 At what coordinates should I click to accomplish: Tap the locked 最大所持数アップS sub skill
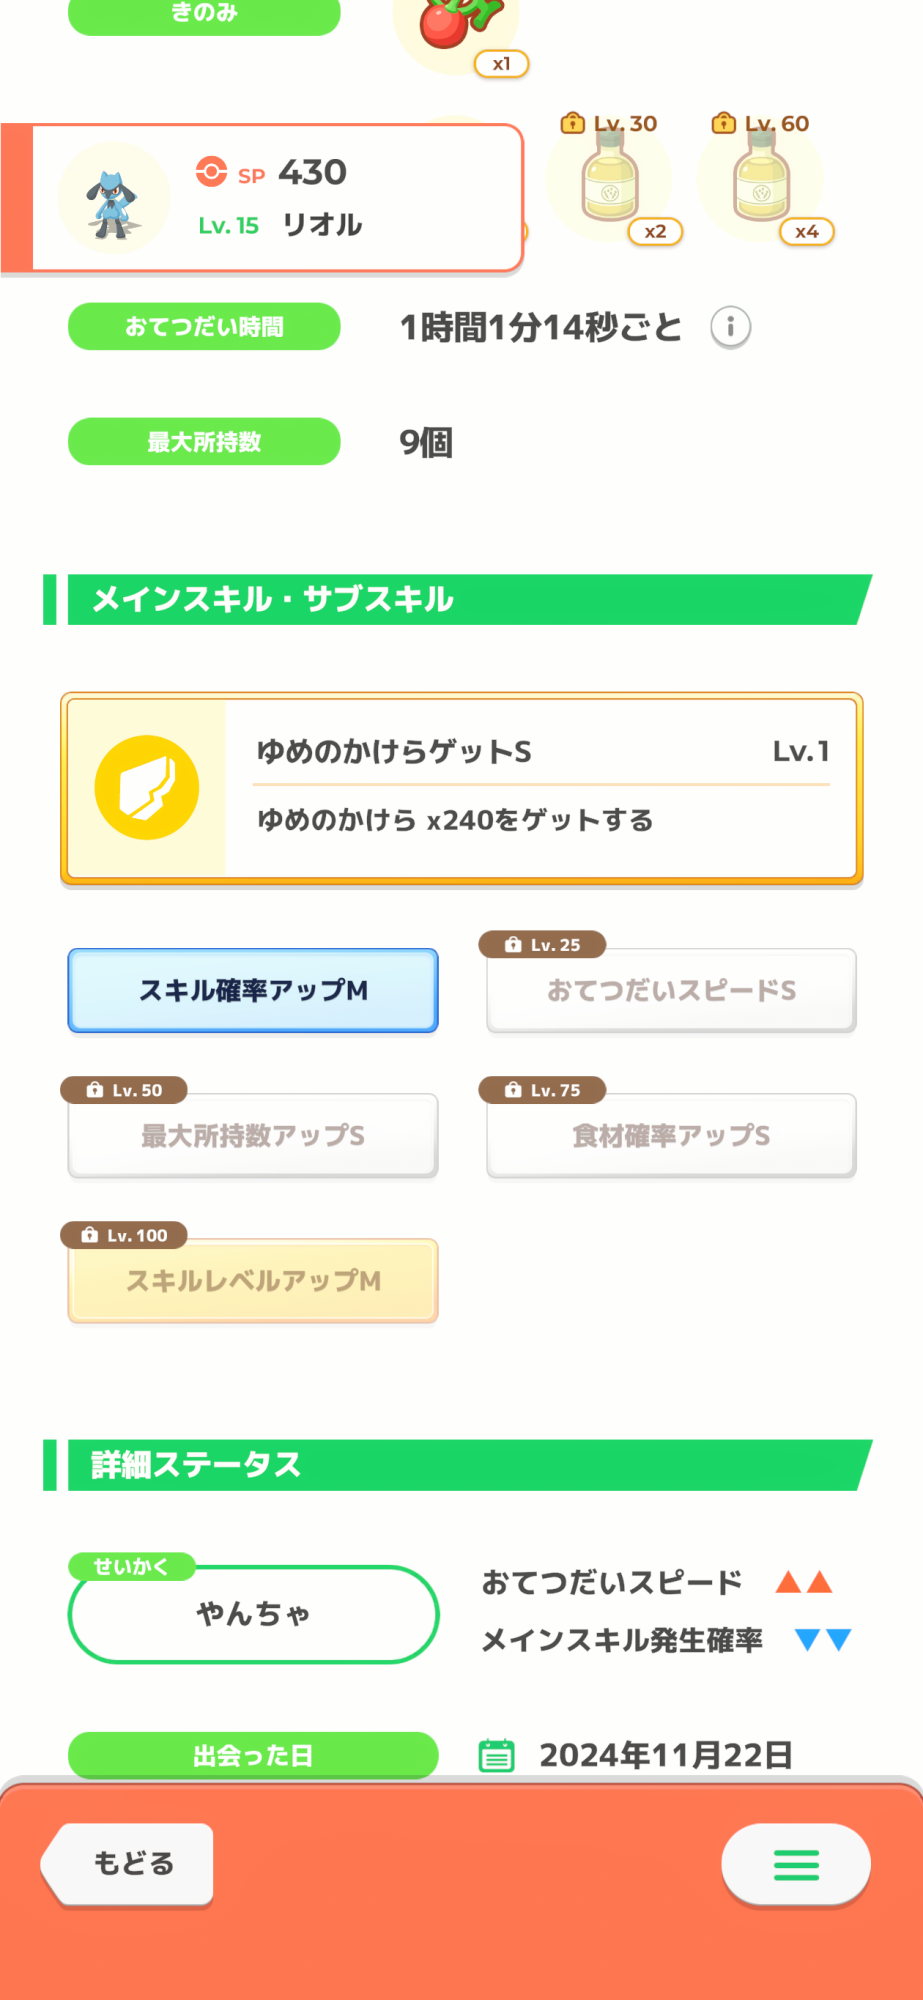253,1136
